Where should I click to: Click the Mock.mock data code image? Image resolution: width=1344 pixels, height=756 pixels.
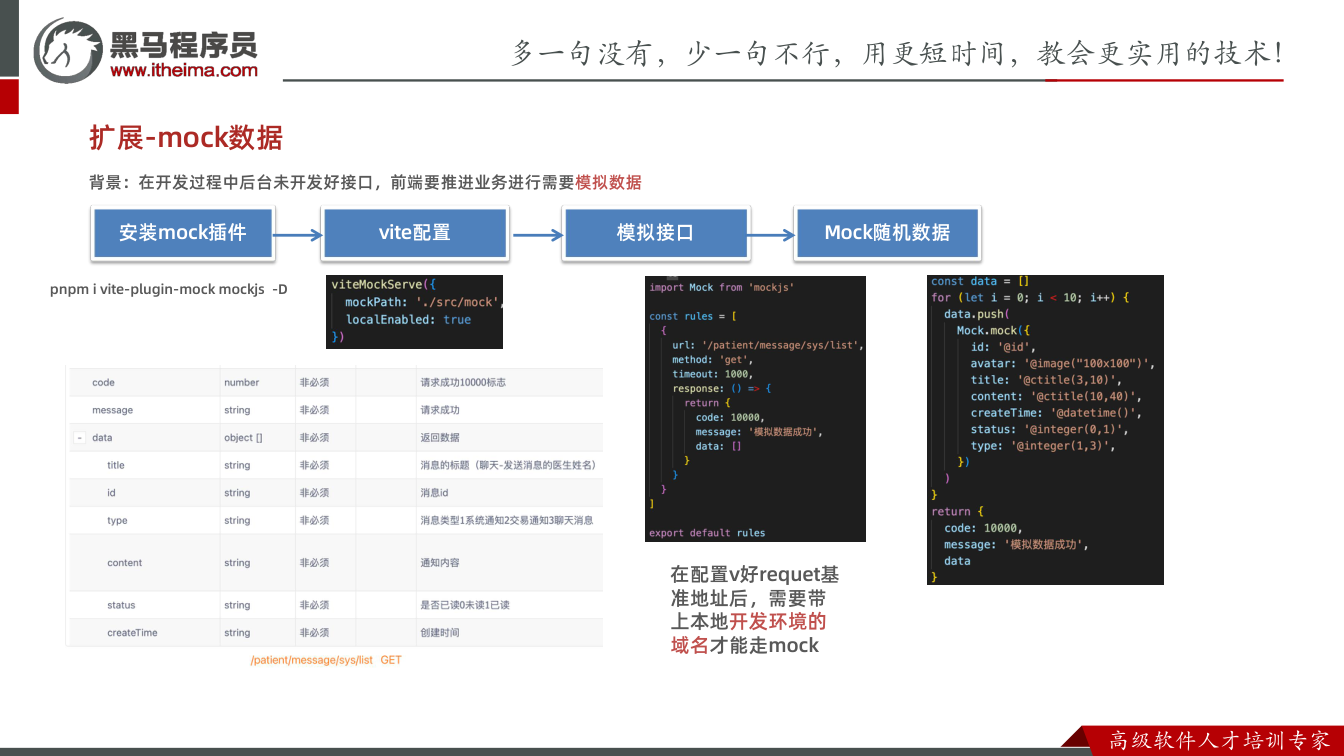(1045, 430)
